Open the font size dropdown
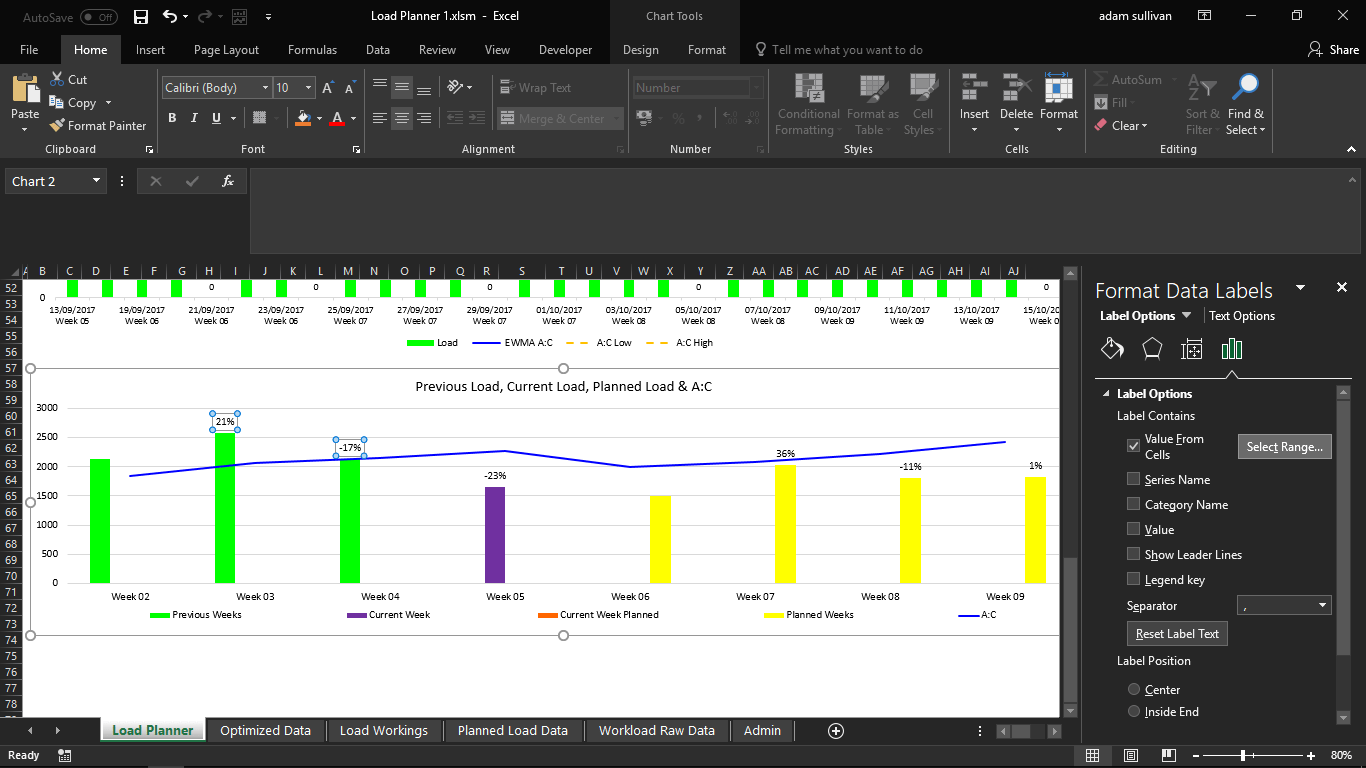 pos(306,87)
